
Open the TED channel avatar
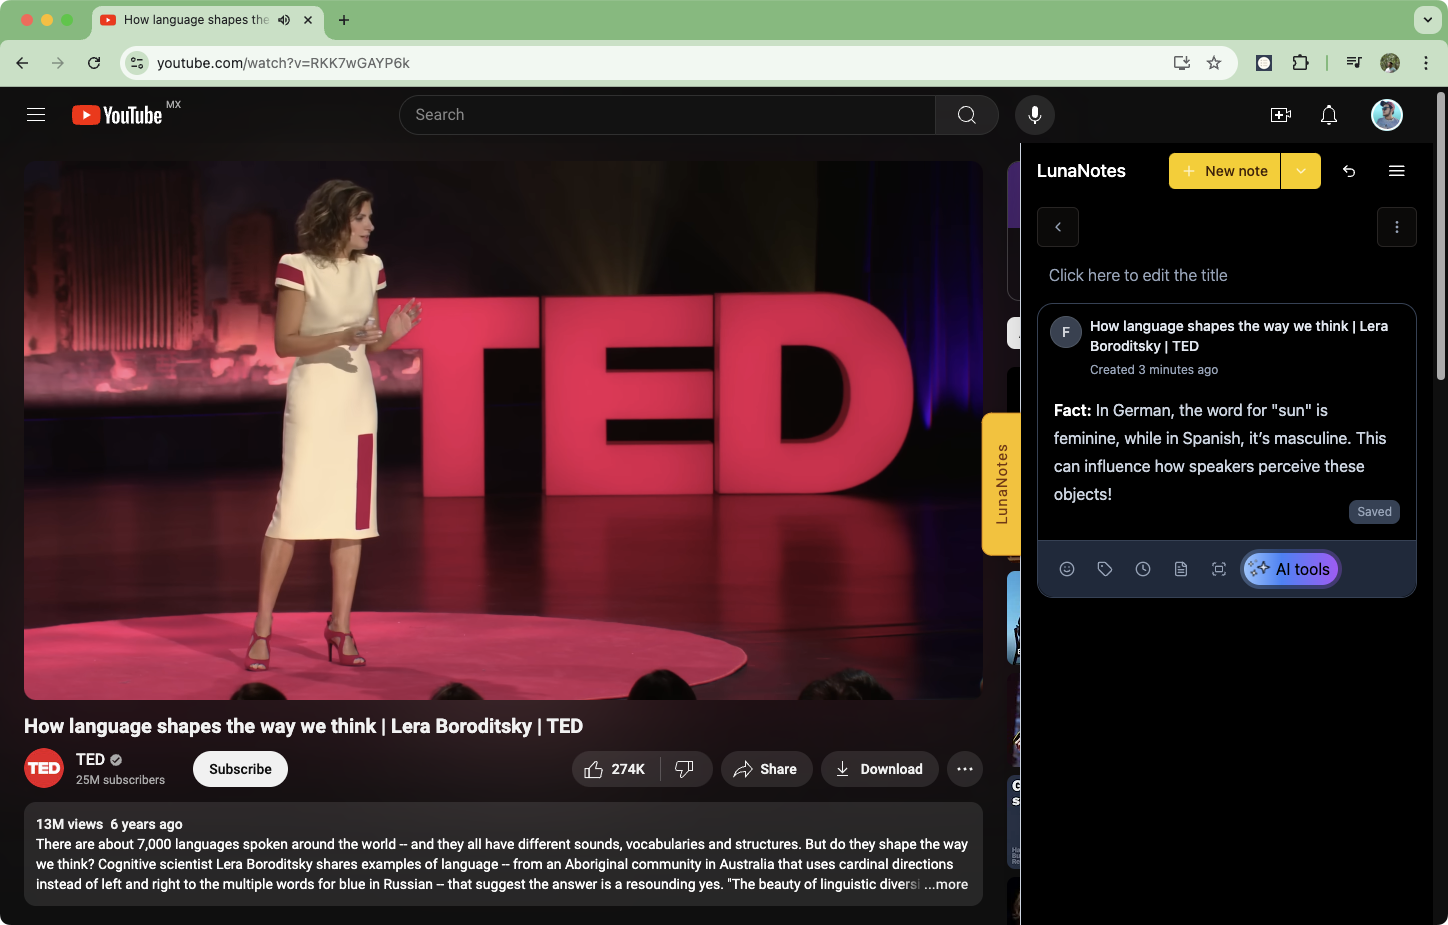click(x=44, y=768)
